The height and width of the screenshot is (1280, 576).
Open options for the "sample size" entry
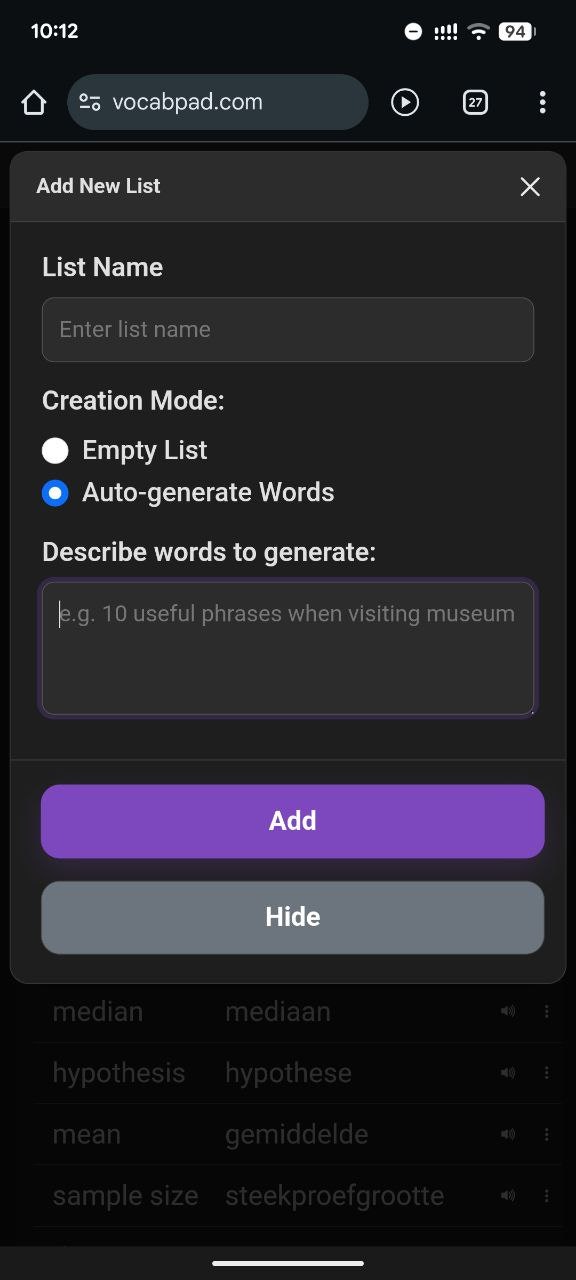point(547,1195)
